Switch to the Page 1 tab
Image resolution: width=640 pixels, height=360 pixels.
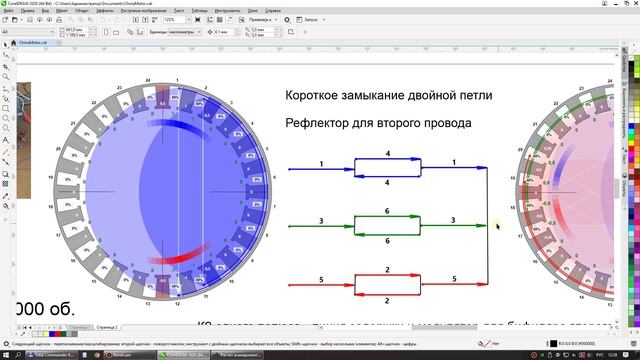click(80, 327)
